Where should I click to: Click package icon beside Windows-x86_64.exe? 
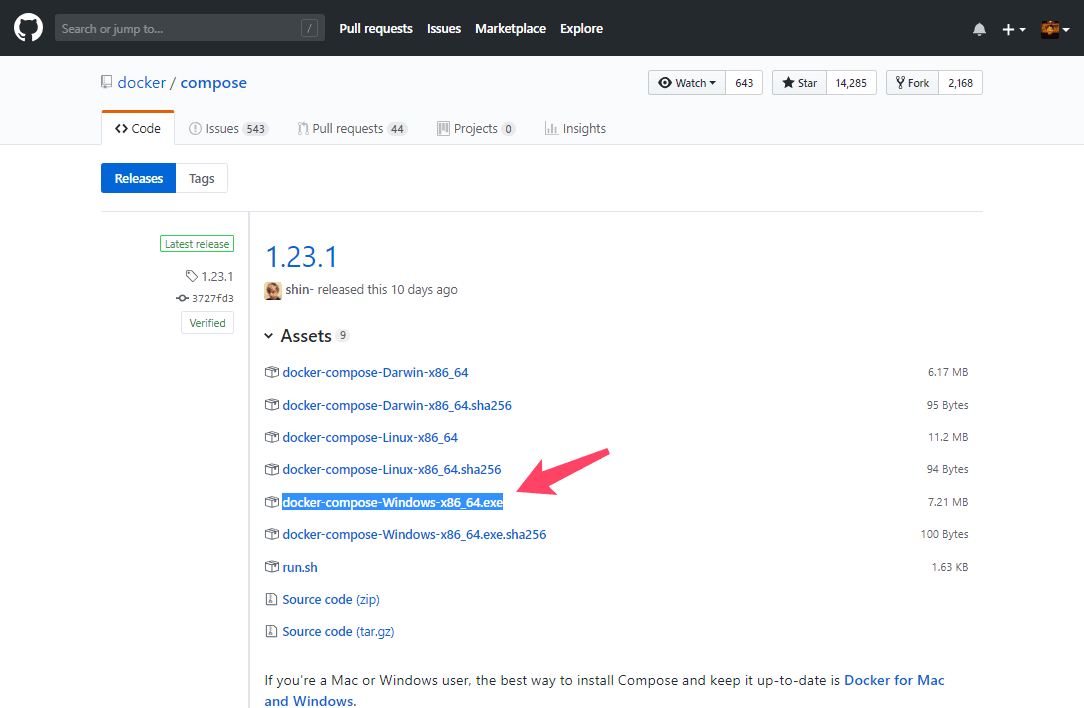point(272,502)
